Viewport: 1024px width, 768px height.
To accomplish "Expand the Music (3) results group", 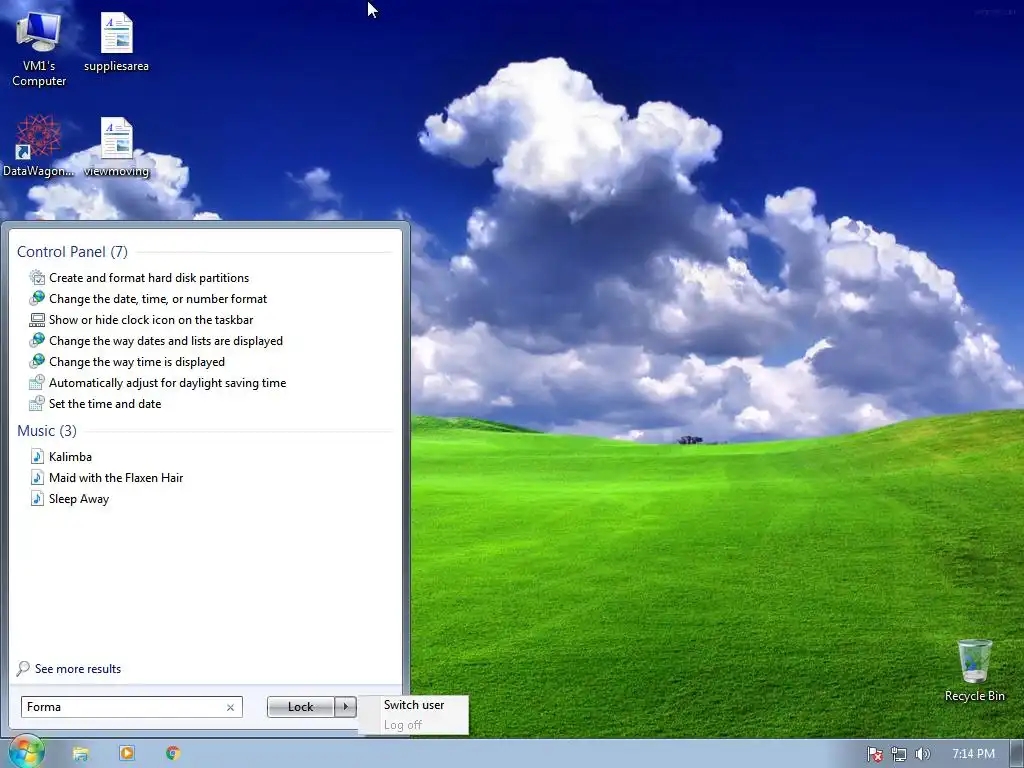I will click(x=47, y=430).
